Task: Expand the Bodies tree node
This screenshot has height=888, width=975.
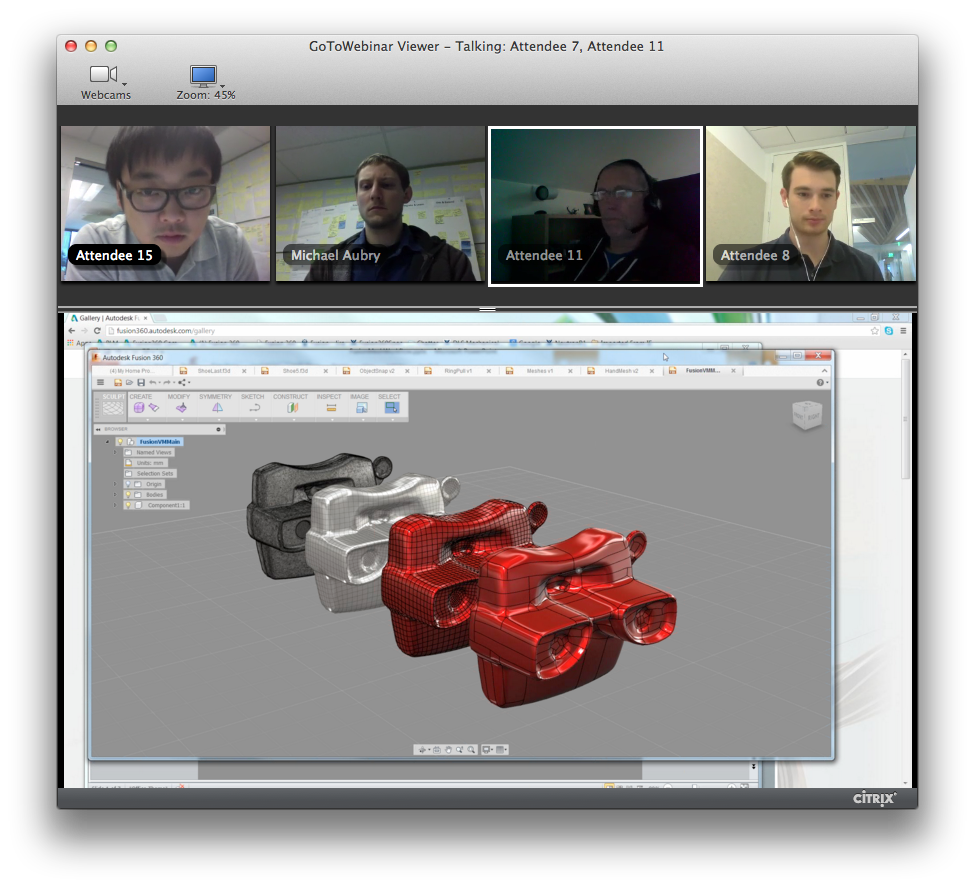Action: 116,494
